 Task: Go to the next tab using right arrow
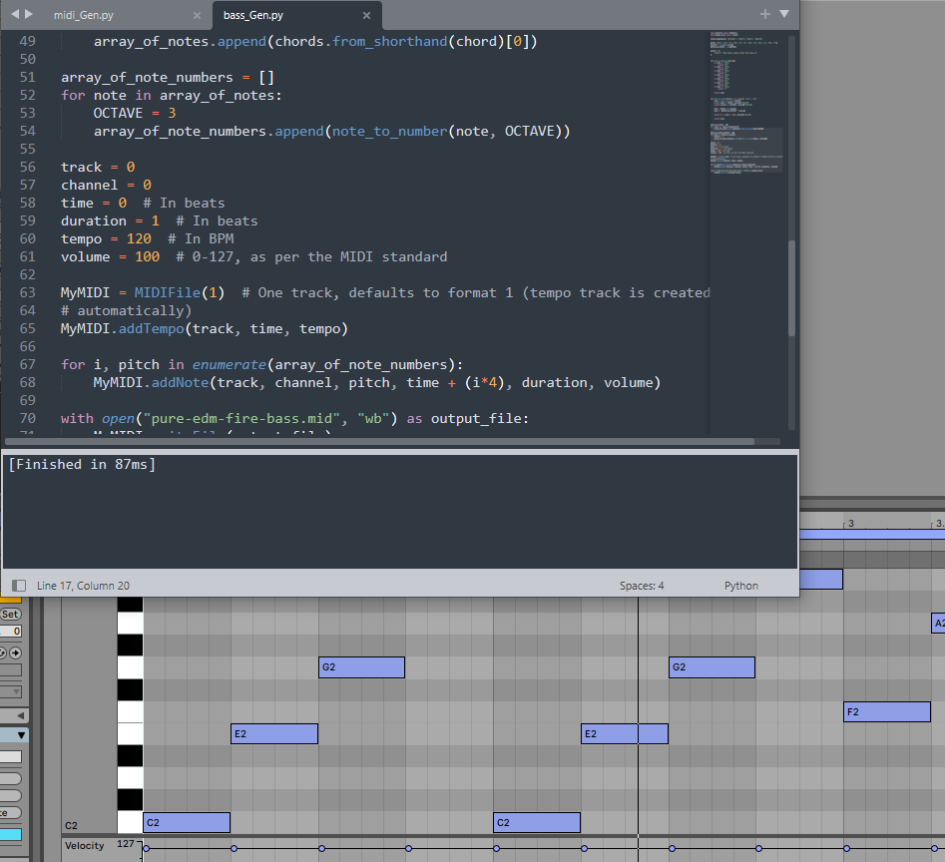click(x=28, y=14)
